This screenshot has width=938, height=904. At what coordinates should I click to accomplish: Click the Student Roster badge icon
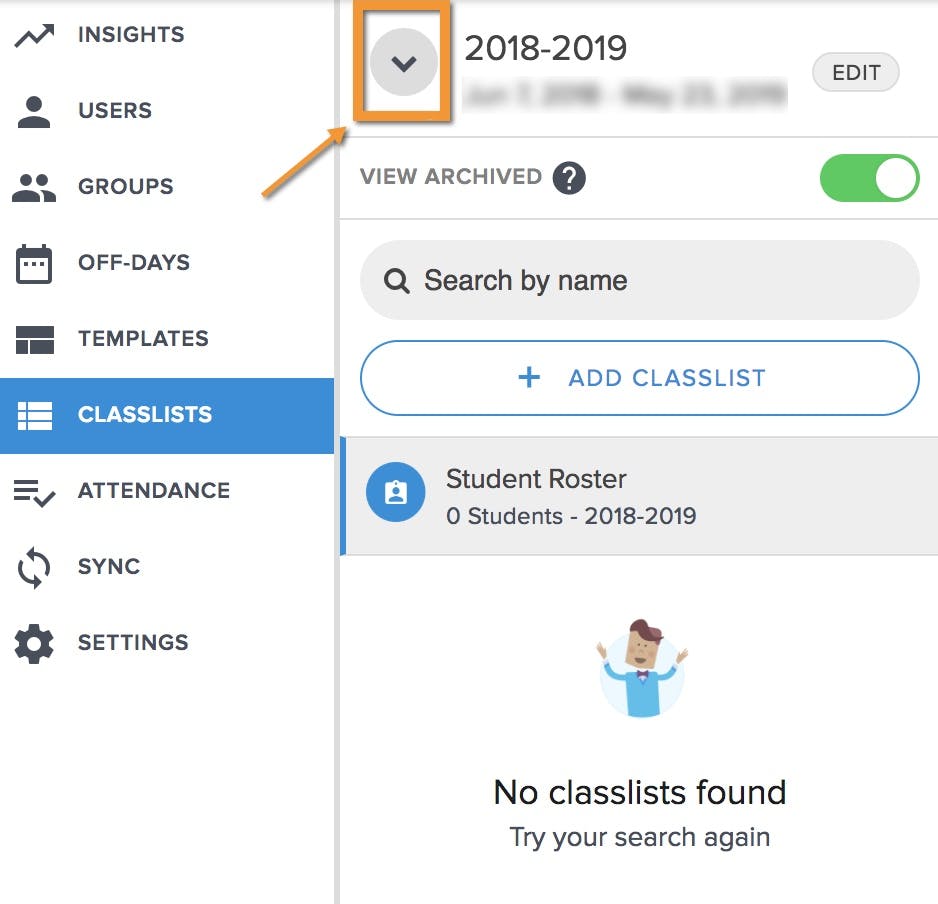tap(395, 492)
